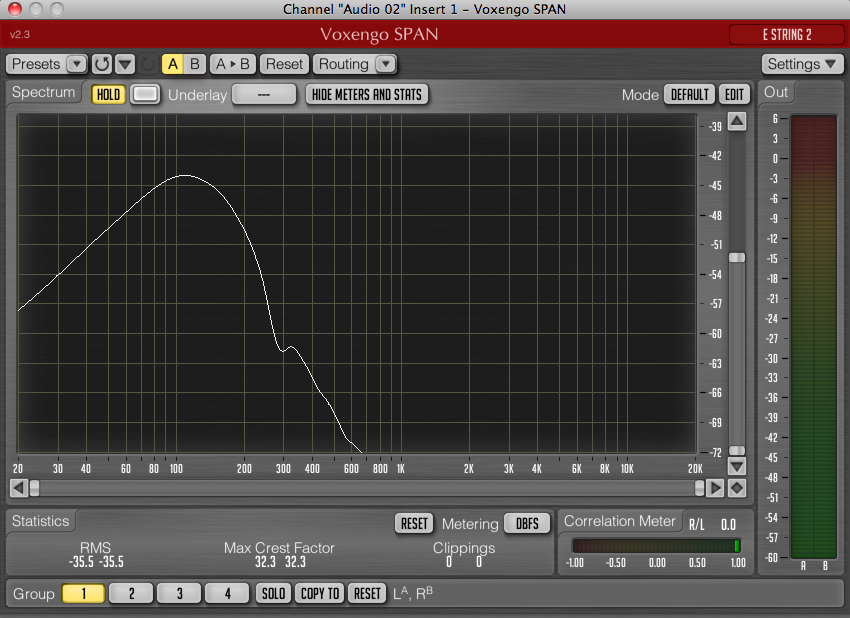
Task: Click the COPY TO button
Action: tap(320, 594)
